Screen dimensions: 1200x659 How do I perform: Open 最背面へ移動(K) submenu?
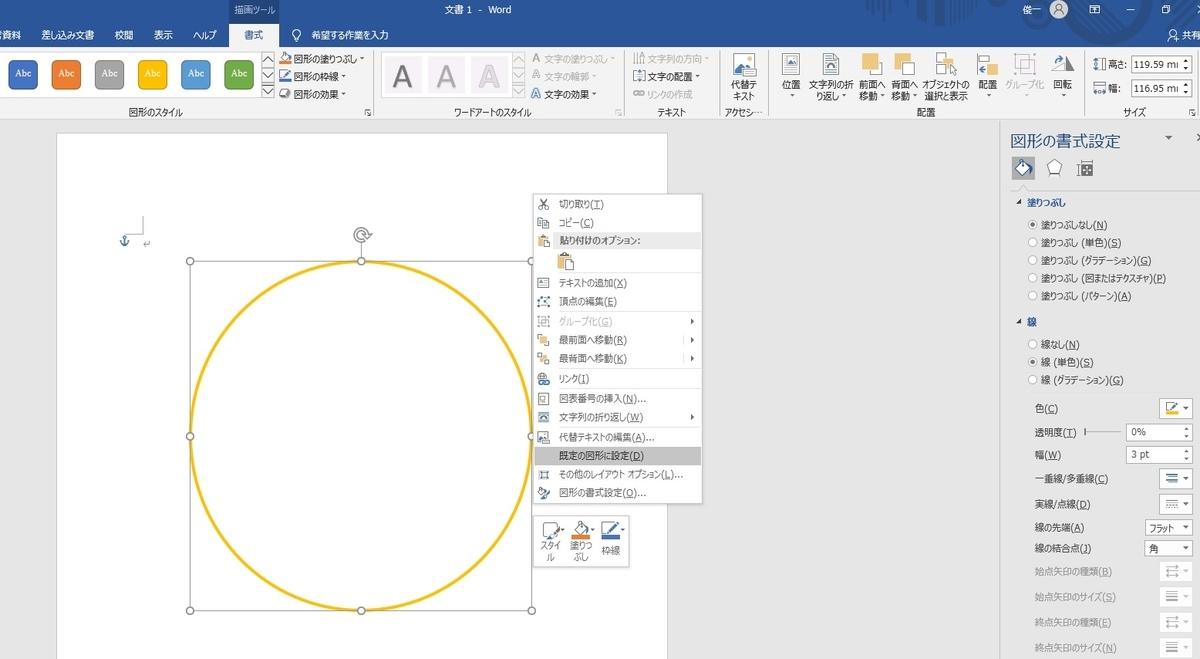coord(617,358)
